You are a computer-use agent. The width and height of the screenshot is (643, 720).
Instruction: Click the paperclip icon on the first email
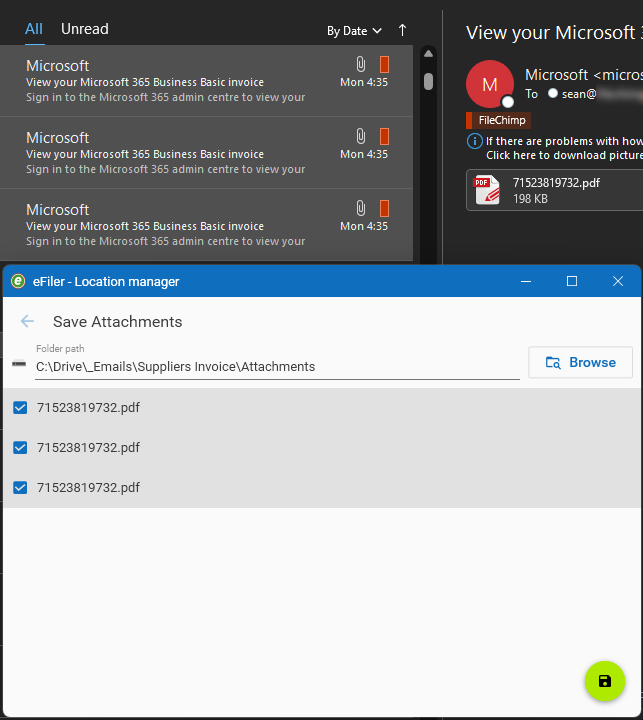(361, 64)
